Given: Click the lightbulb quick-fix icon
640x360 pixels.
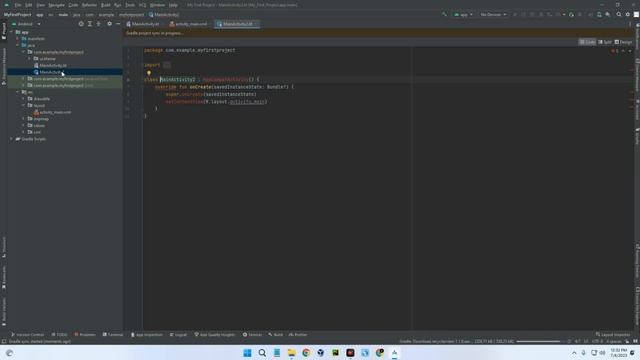Looking at the screenshot, I should tap(149, 73).
